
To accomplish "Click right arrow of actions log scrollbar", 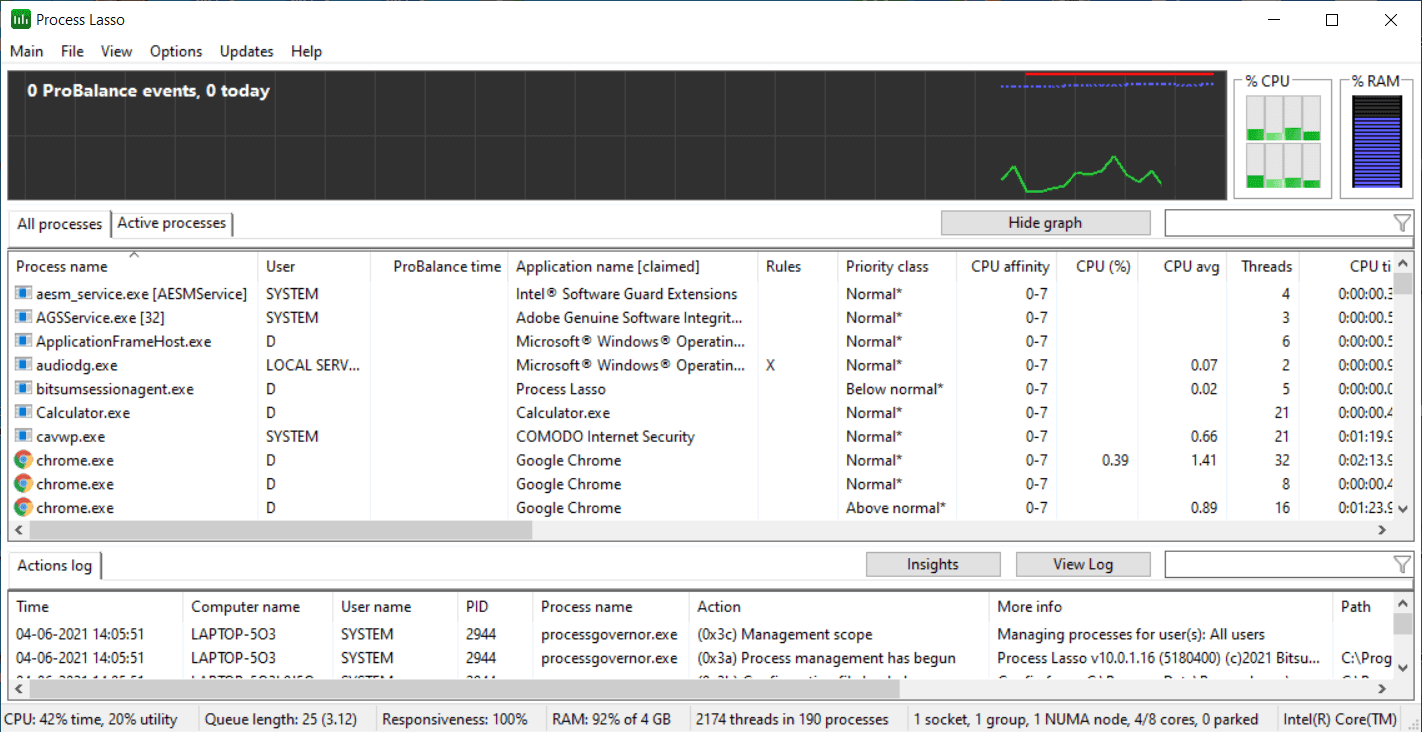I will tap(1384, 689).
